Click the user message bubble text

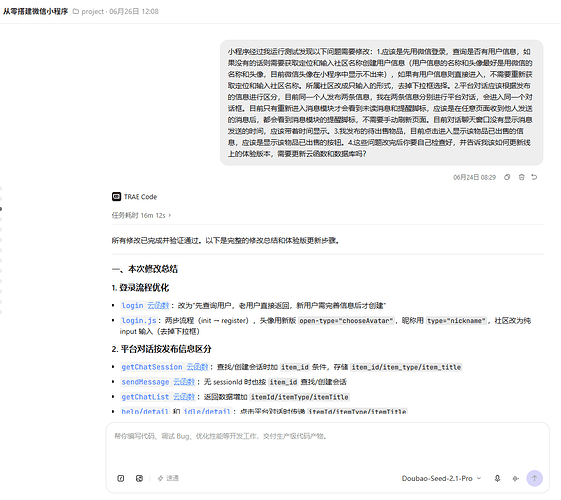381,103
